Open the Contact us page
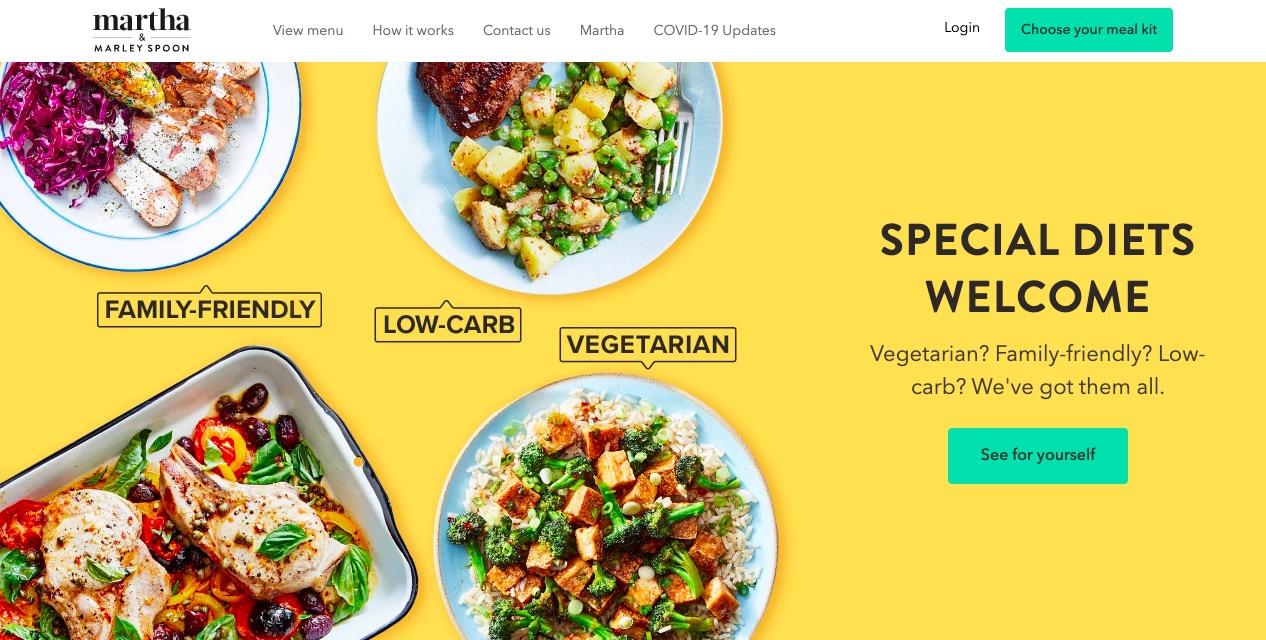This screenshot has width=1266, height=640. pyautogui.click(x=517, y=30)
